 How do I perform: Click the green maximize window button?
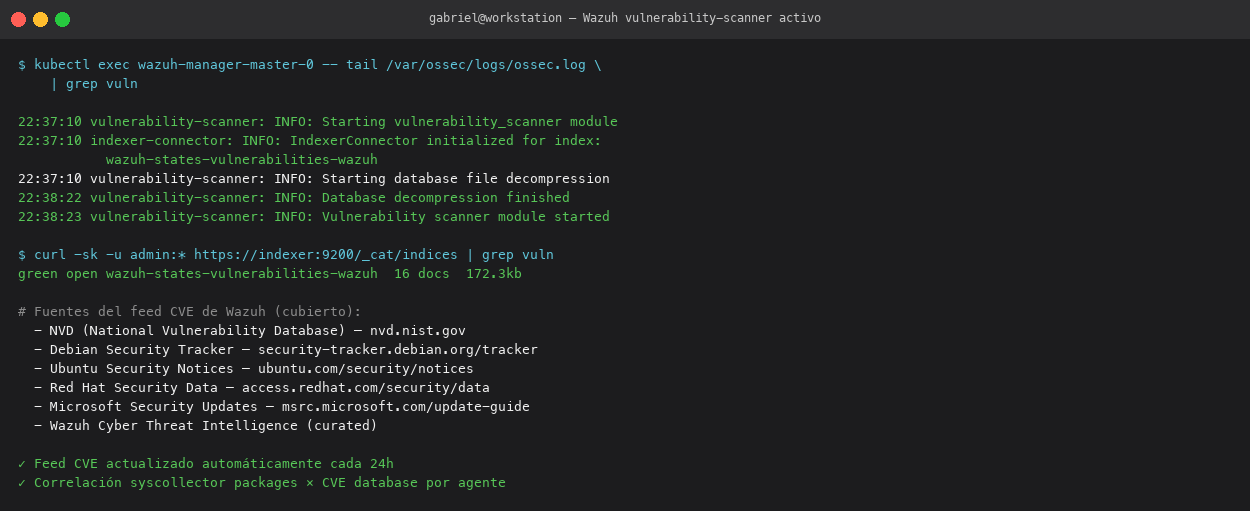click(x=62, y=19)
